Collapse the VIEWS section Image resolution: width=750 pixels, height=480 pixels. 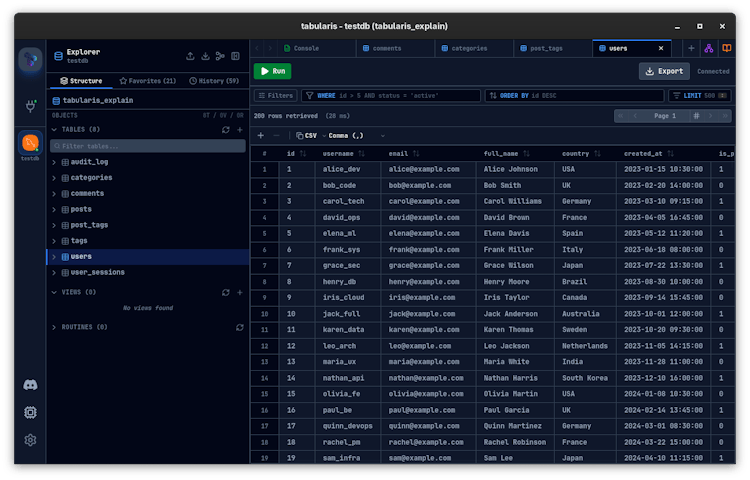point(54,292)
